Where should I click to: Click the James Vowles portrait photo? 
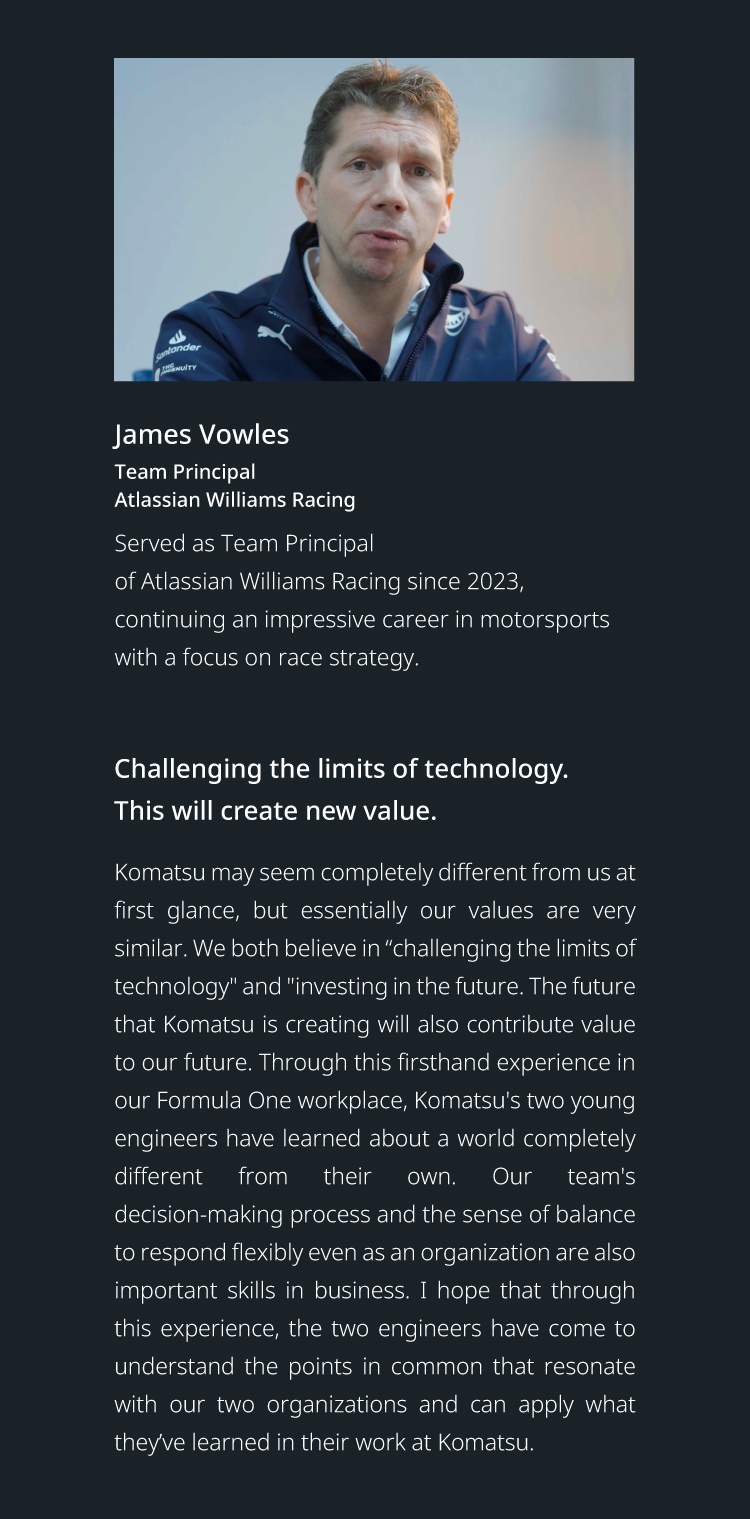coord(374,219)
